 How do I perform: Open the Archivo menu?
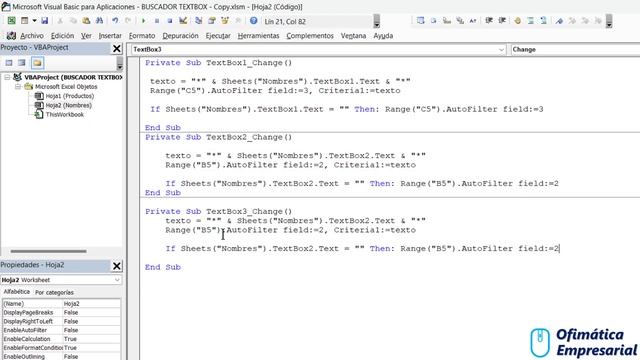click(x=31, y=36)
